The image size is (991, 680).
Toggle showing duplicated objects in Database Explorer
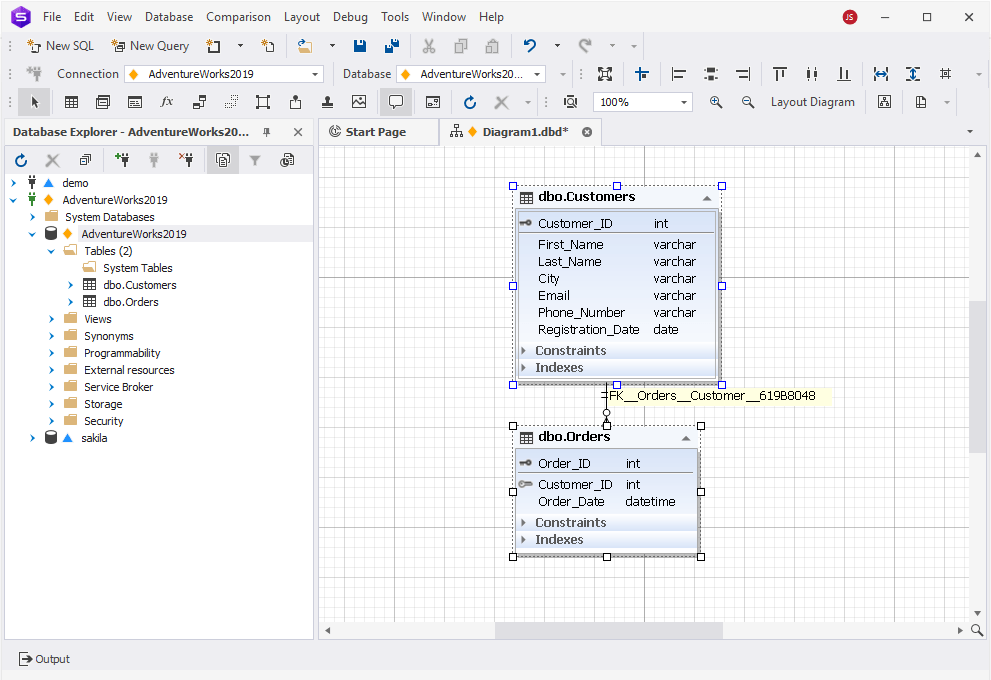click(x=222, y=159)
